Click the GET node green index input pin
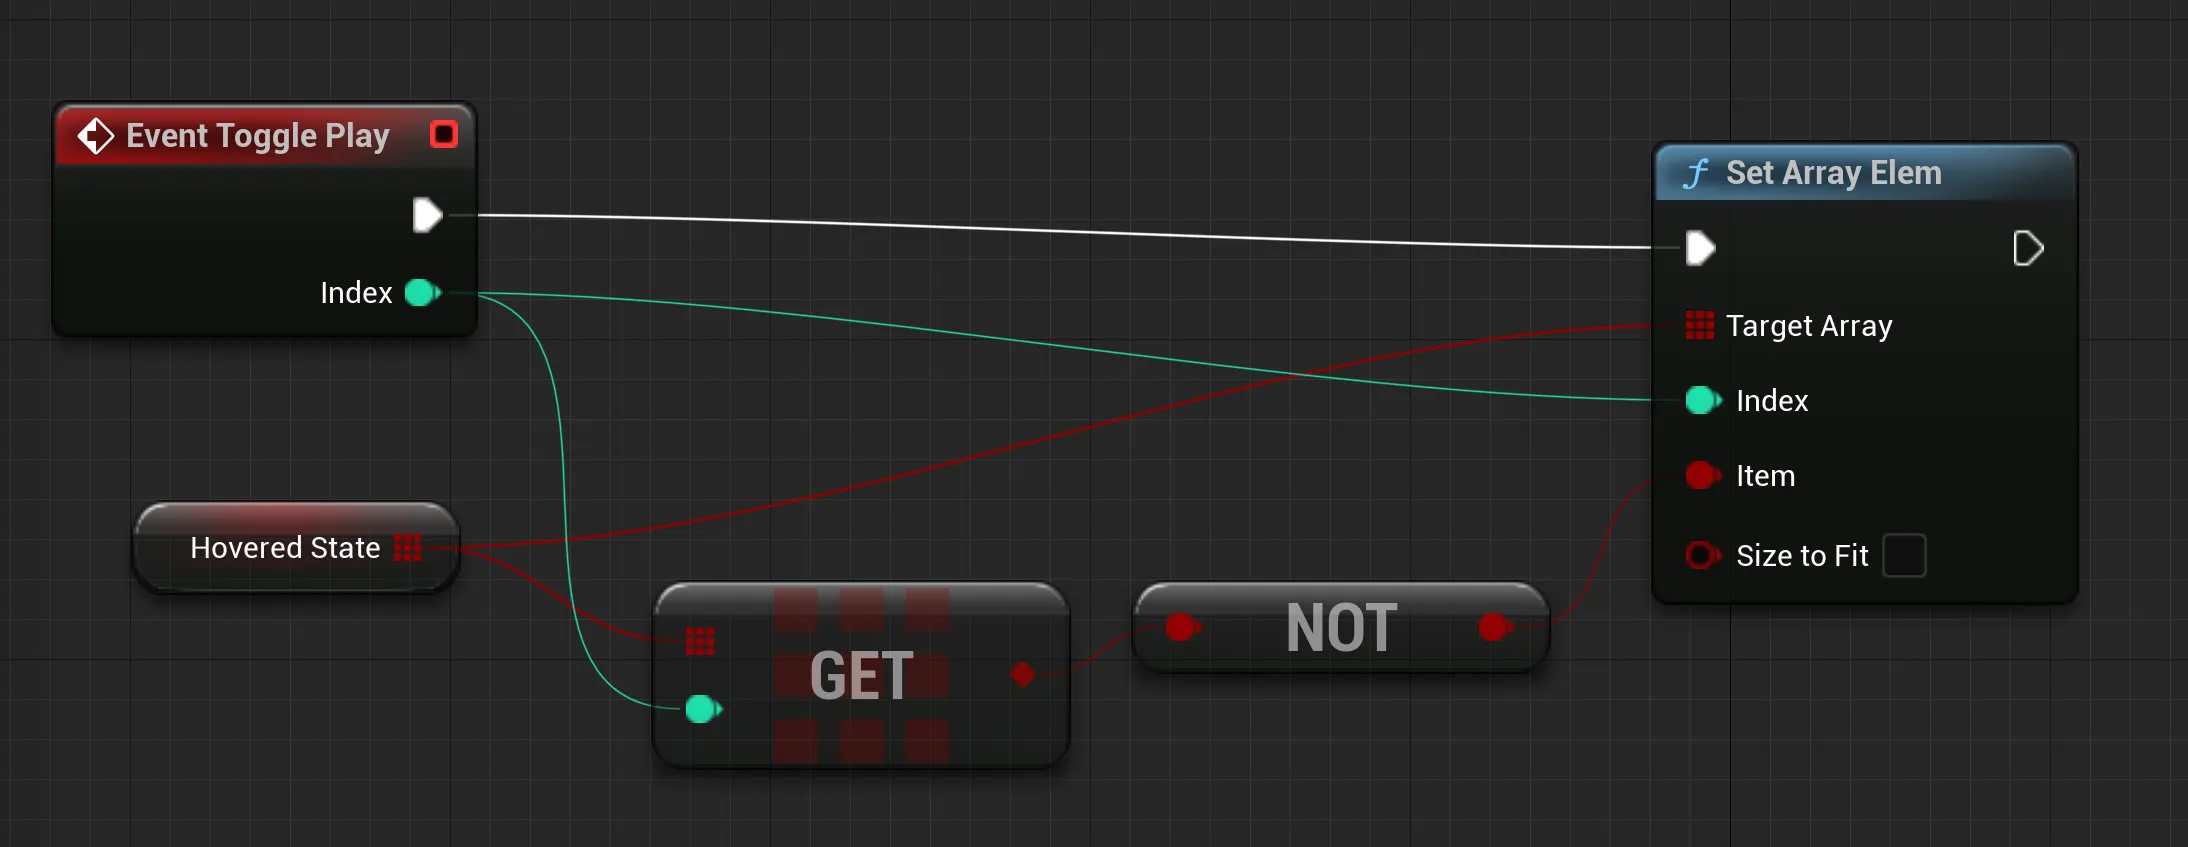 click(703, 709)
